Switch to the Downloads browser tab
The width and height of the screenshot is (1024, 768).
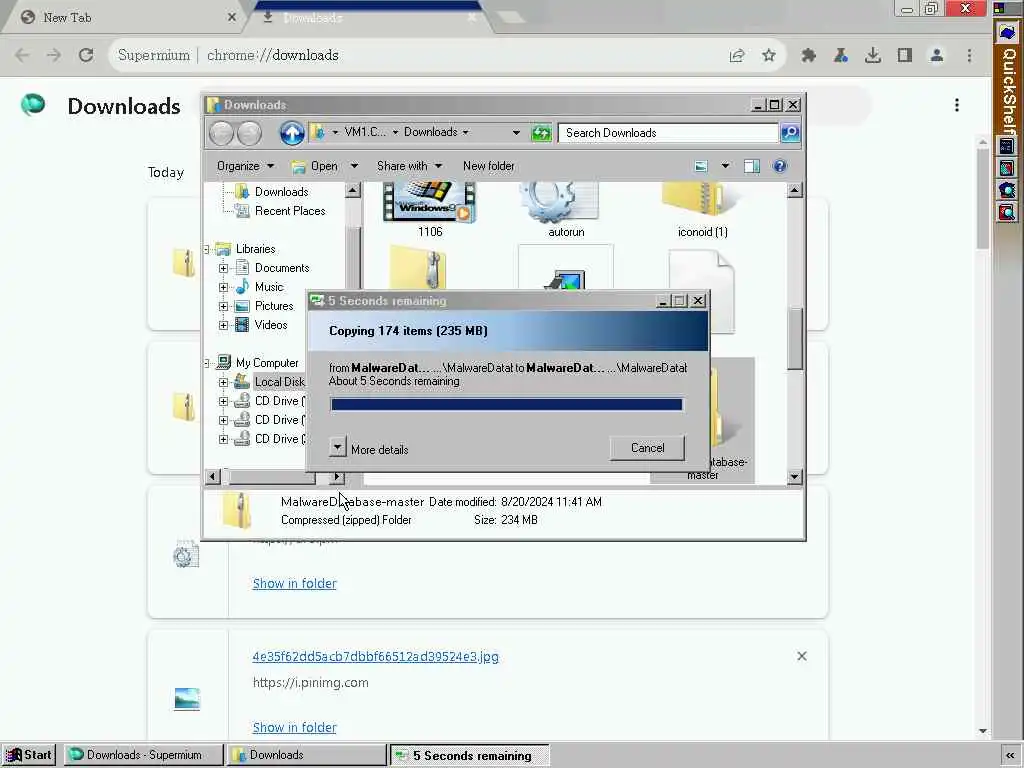pos(368,18)
